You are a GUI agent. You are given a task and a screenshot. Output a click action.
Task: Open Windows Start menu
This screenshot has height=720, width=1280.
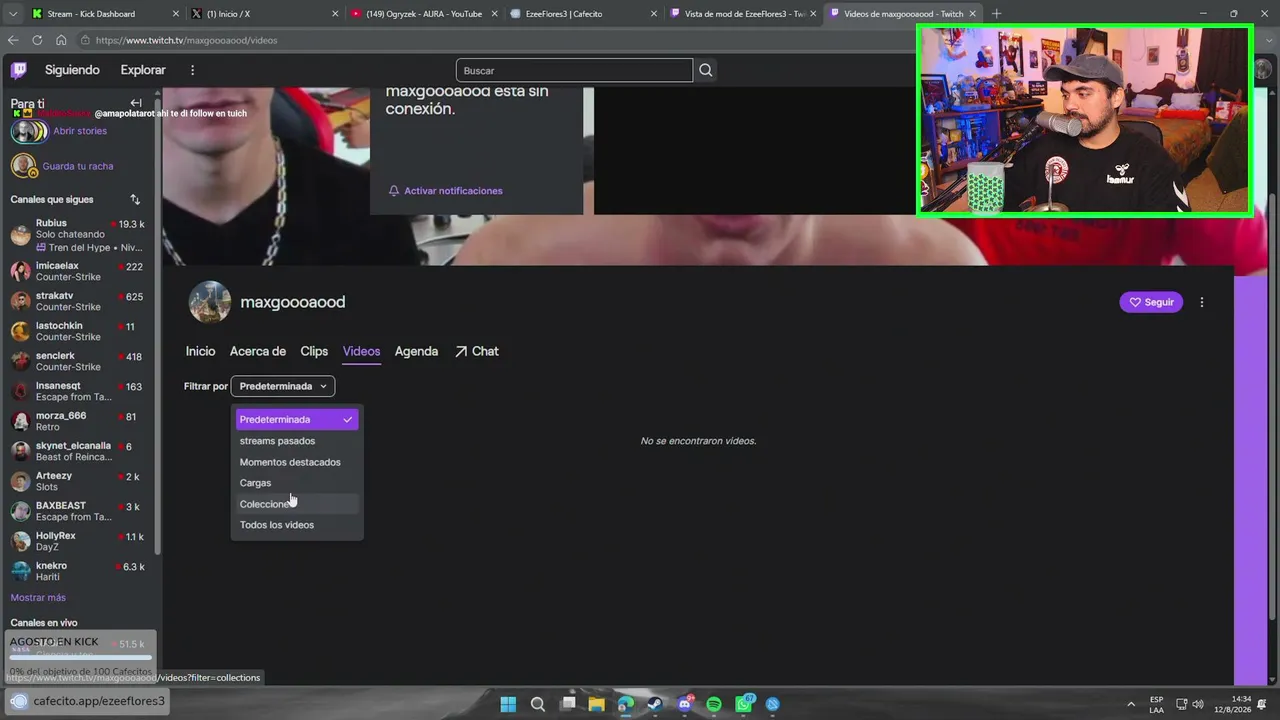tap(508, 704)
